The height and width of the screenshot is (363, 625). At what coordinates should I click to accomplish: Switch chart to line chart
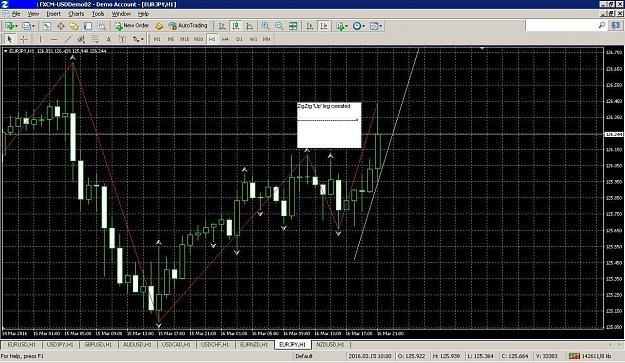click(250, 26)
